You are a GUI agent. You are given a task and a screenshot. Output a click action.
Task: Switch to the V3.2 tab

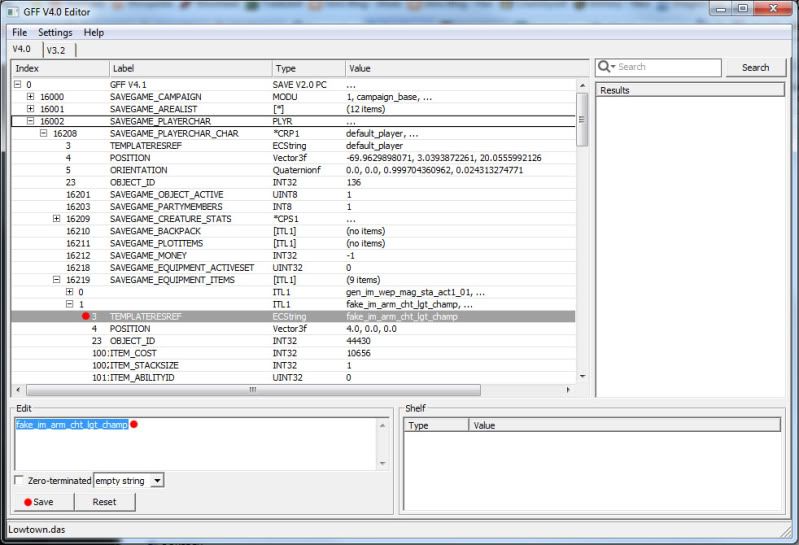57,50
